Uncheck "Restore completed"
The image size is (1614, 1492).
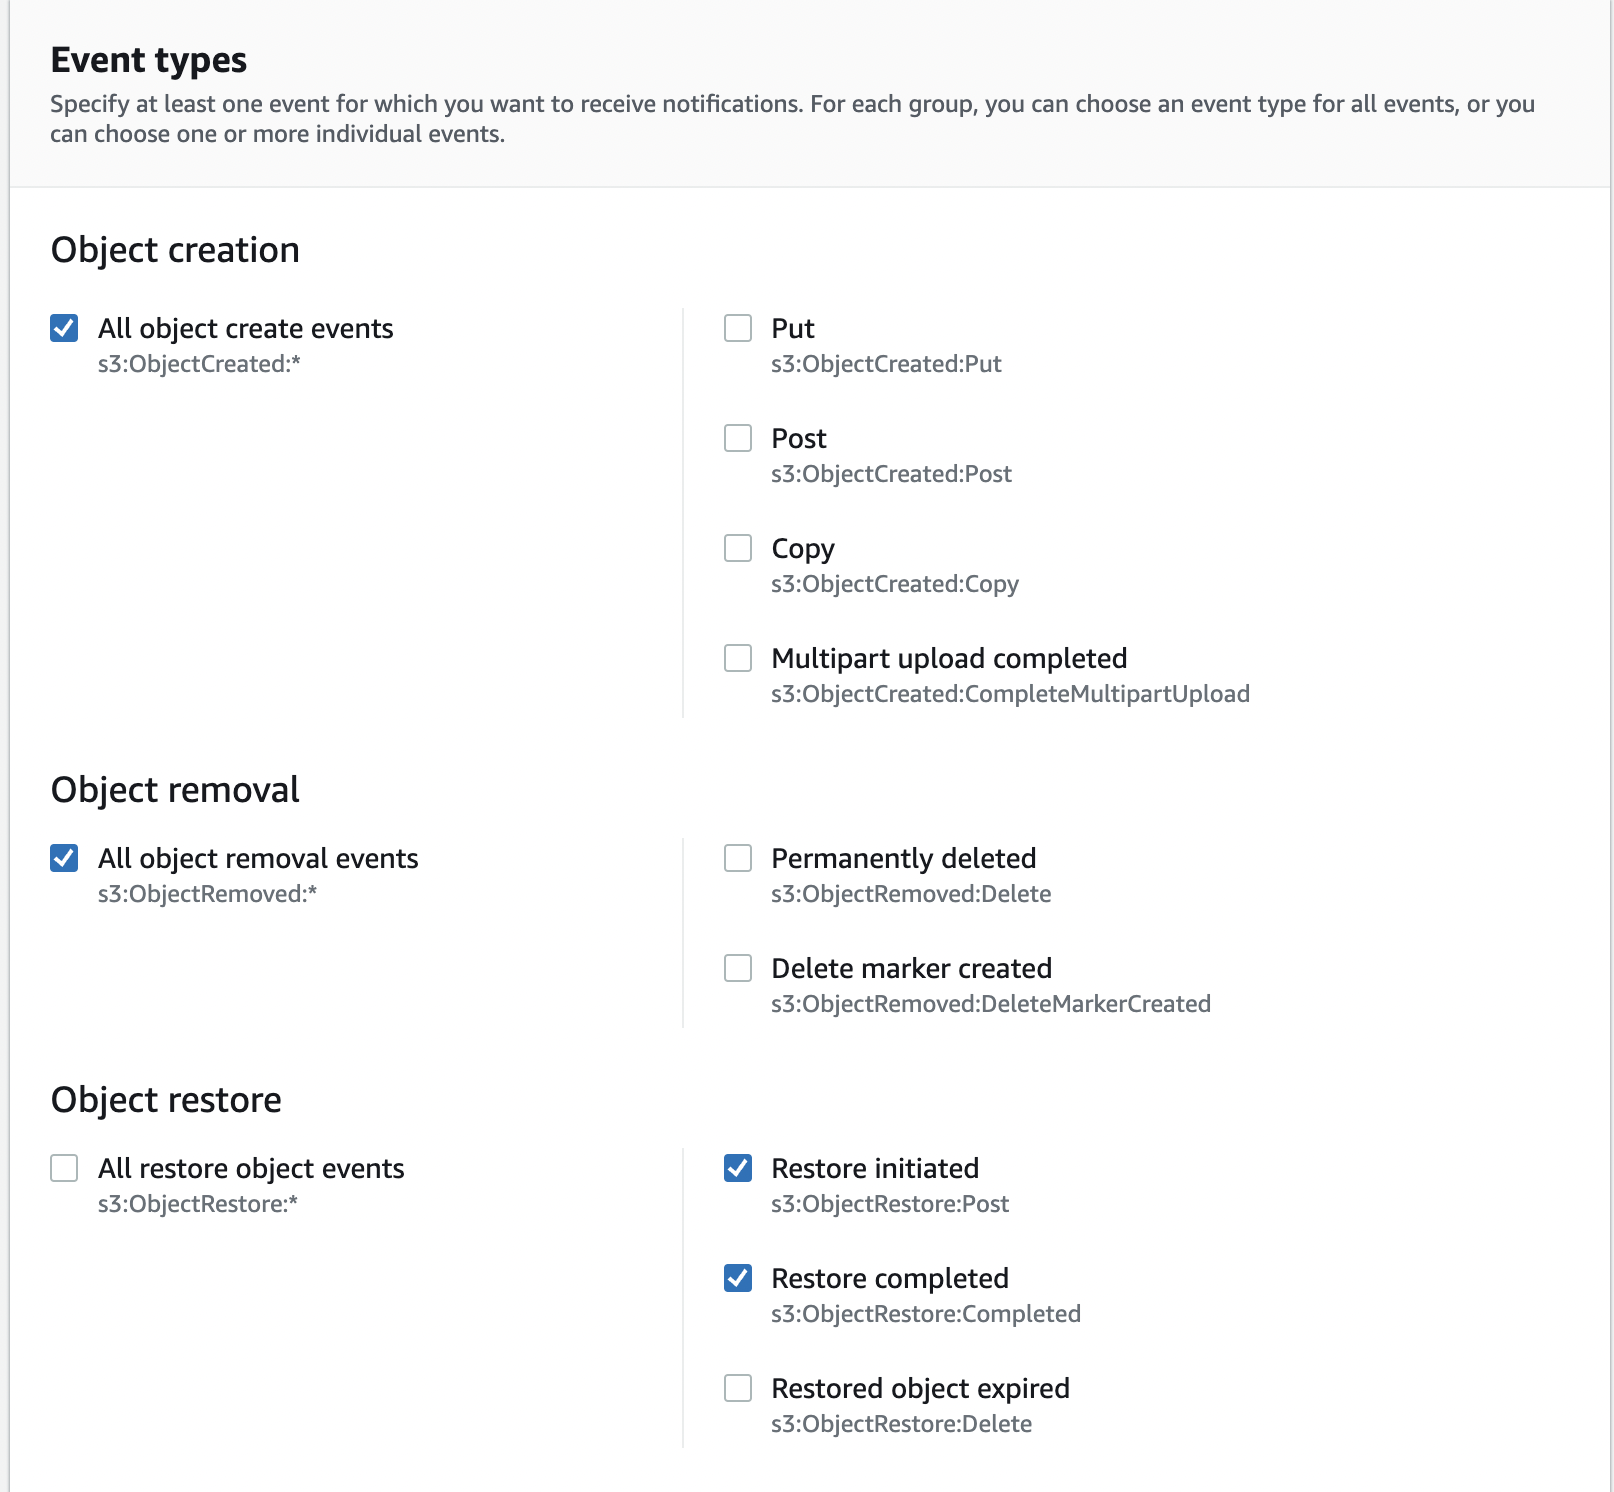[x=739, y=1278]
